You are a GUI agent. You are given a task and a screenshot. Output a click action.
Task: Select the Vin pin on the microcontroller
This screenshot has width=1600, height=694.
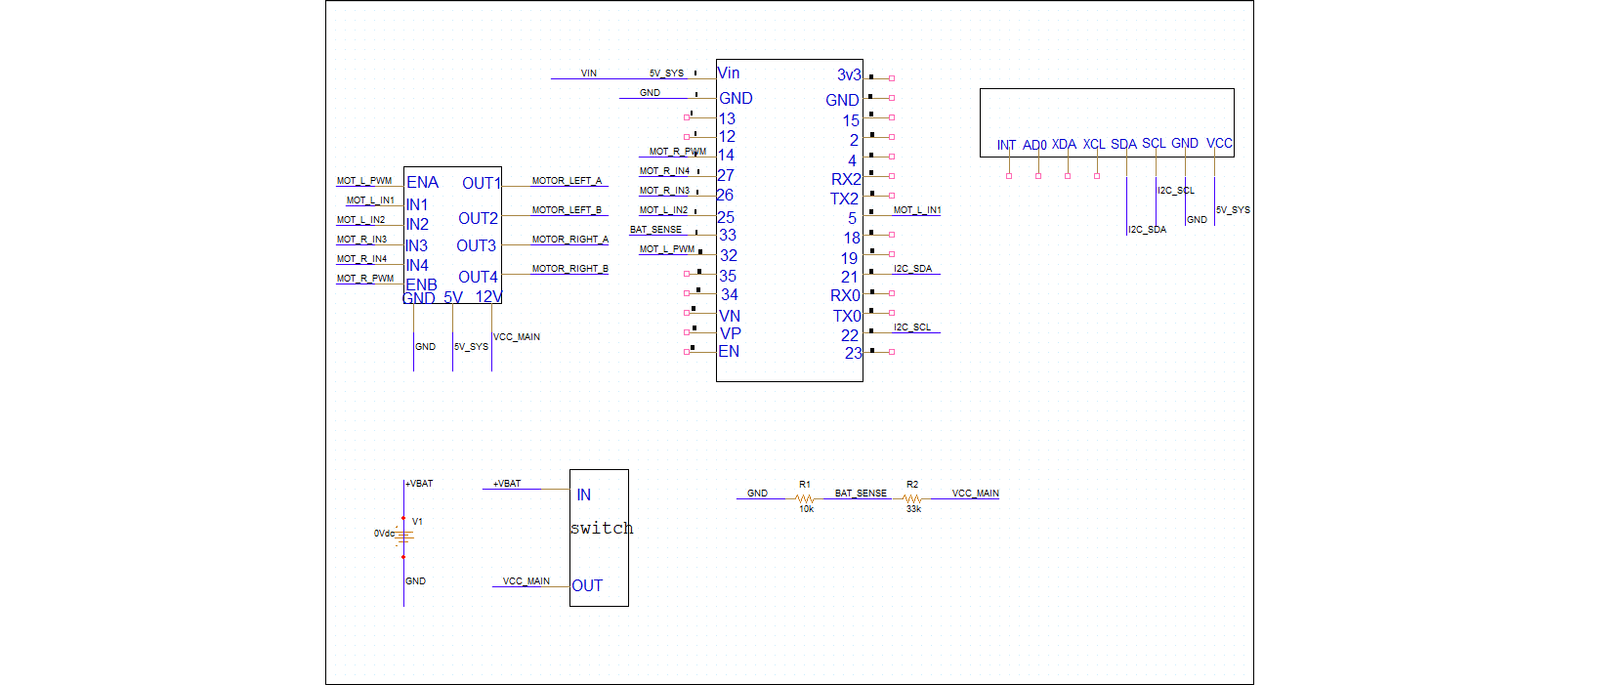[x=729, y=73]
